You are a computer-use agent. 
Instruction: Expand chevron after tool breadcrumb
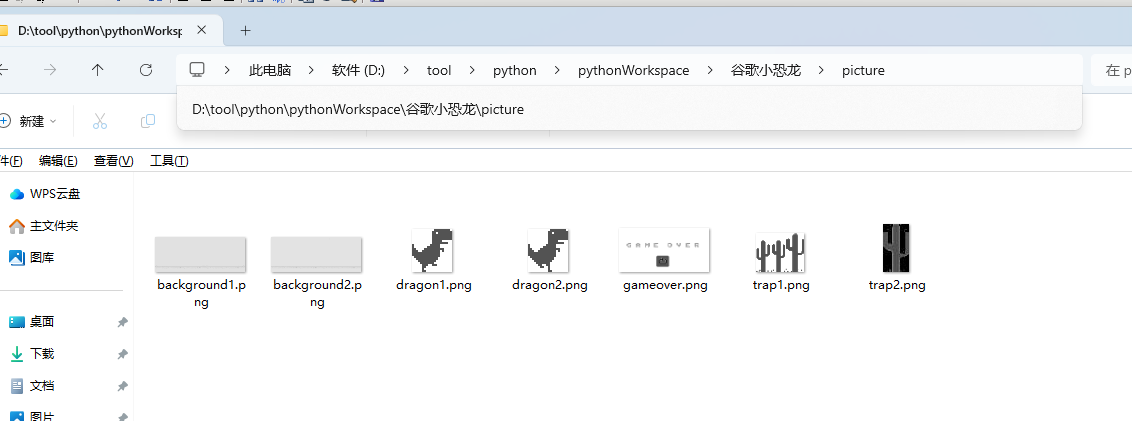click(x=472, y=70)
